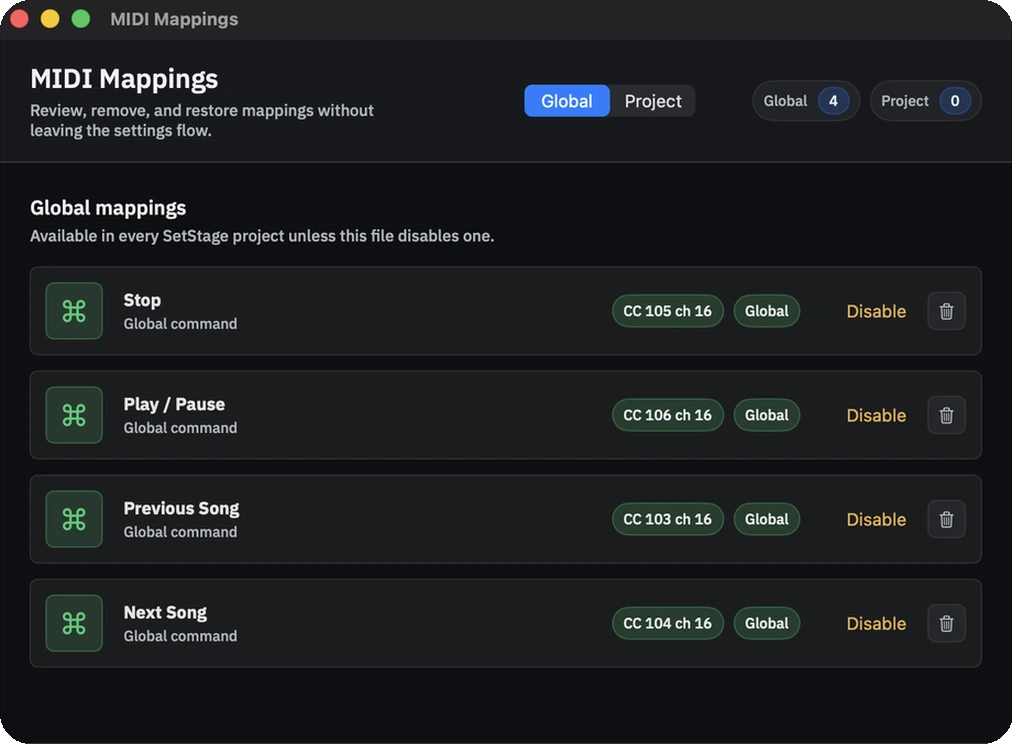The image size is (1013, 744).
Task: Maximize the window with green button
Action: point(81,19)
